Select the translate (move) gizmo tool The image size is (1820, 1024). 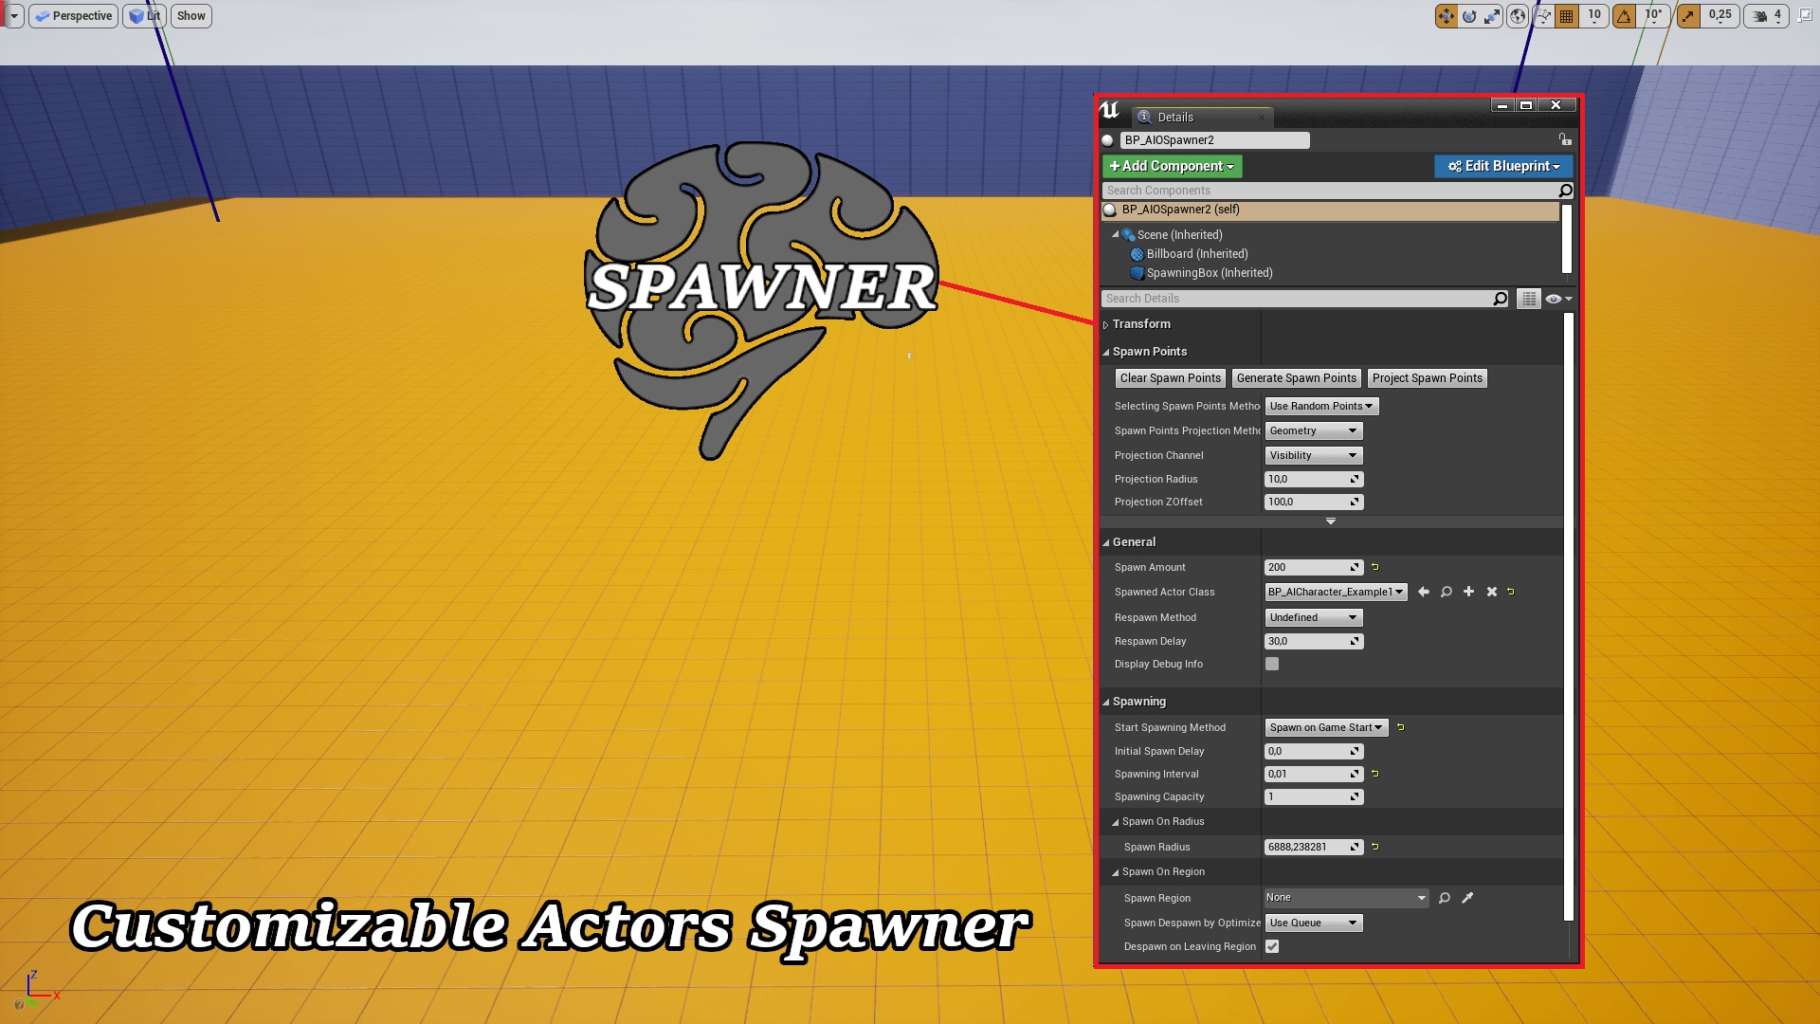[1446, 16]
